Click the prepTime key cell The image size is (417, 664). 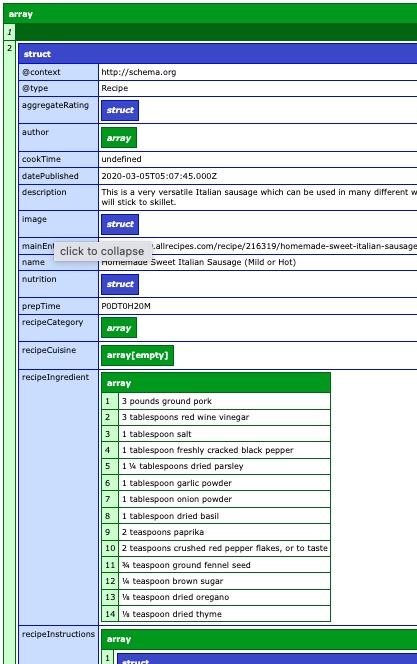(x=58, y=306)
